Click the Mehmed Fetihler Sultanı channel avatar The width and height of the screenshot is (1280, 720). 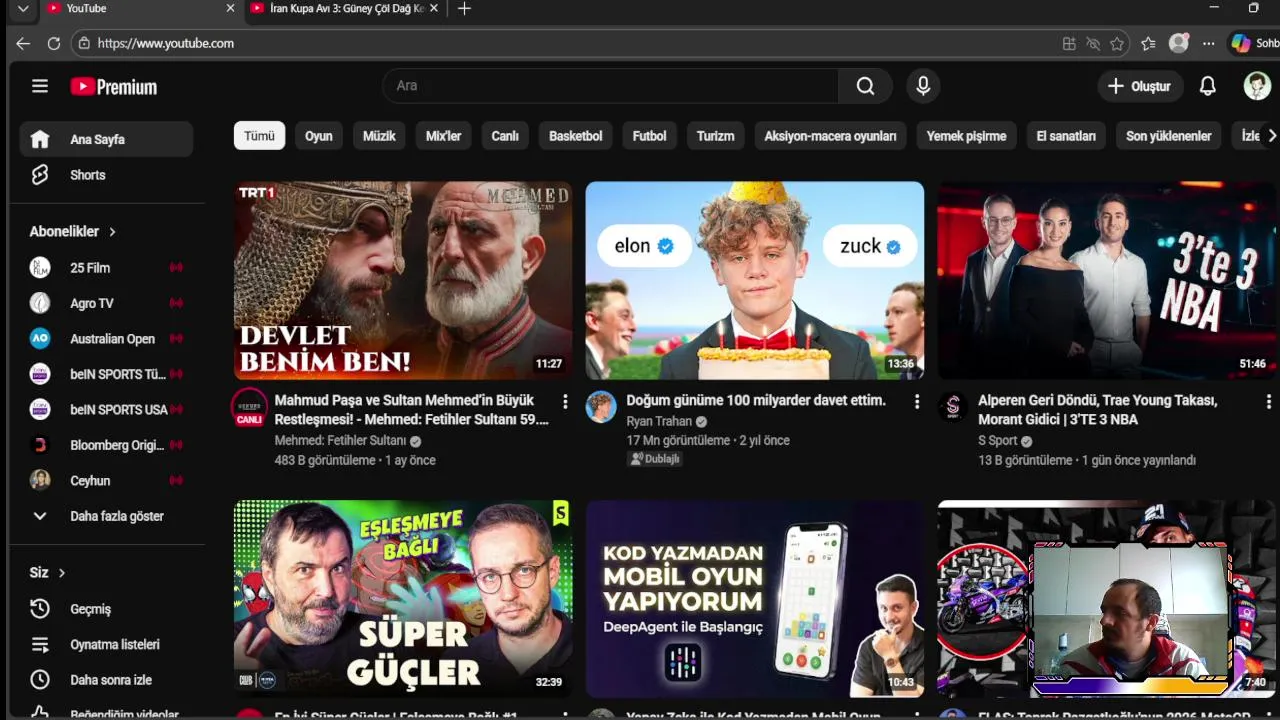click(x=249, y=407)
